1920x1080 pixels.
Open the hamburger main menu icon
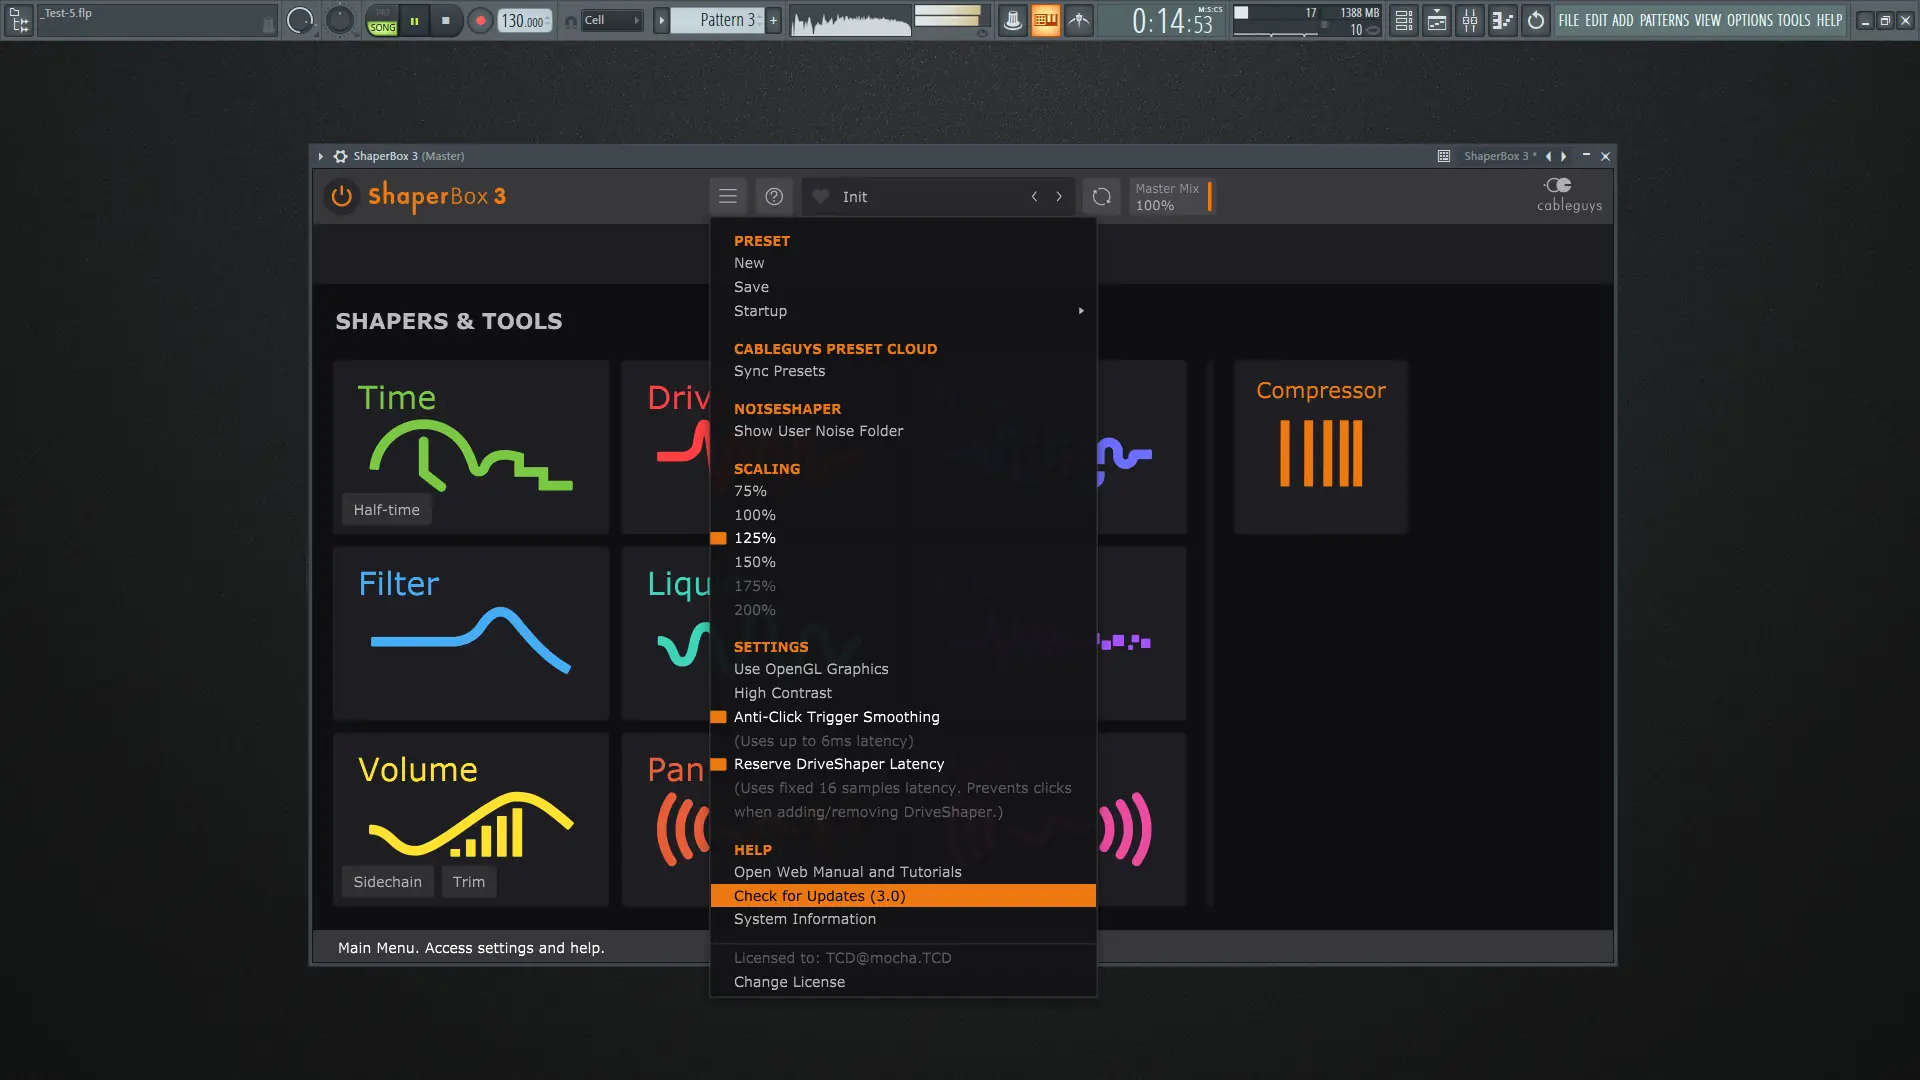tap(728, 197)
